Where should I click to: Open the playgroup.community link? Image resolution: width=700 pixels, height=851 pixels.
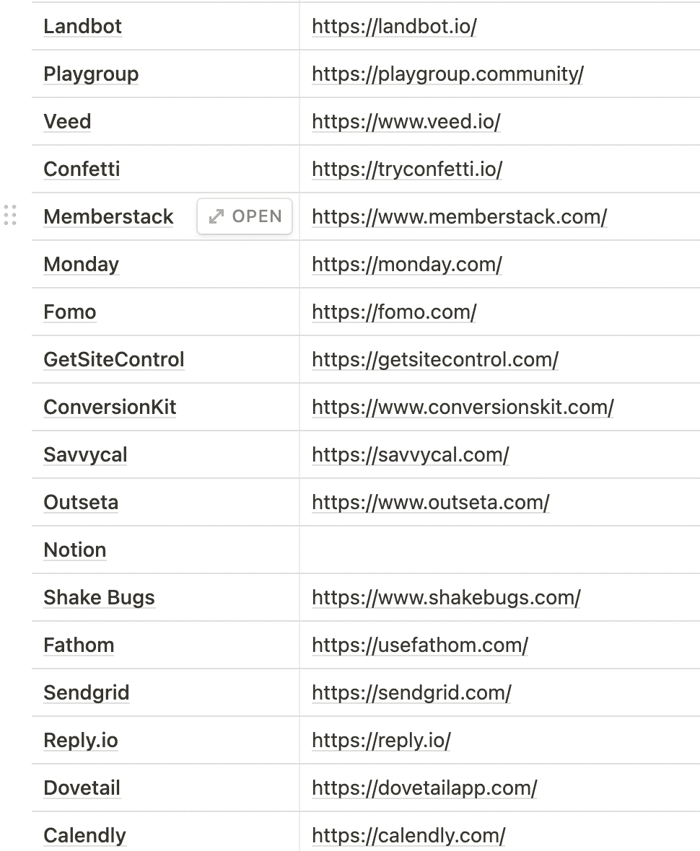coord(448,74)
